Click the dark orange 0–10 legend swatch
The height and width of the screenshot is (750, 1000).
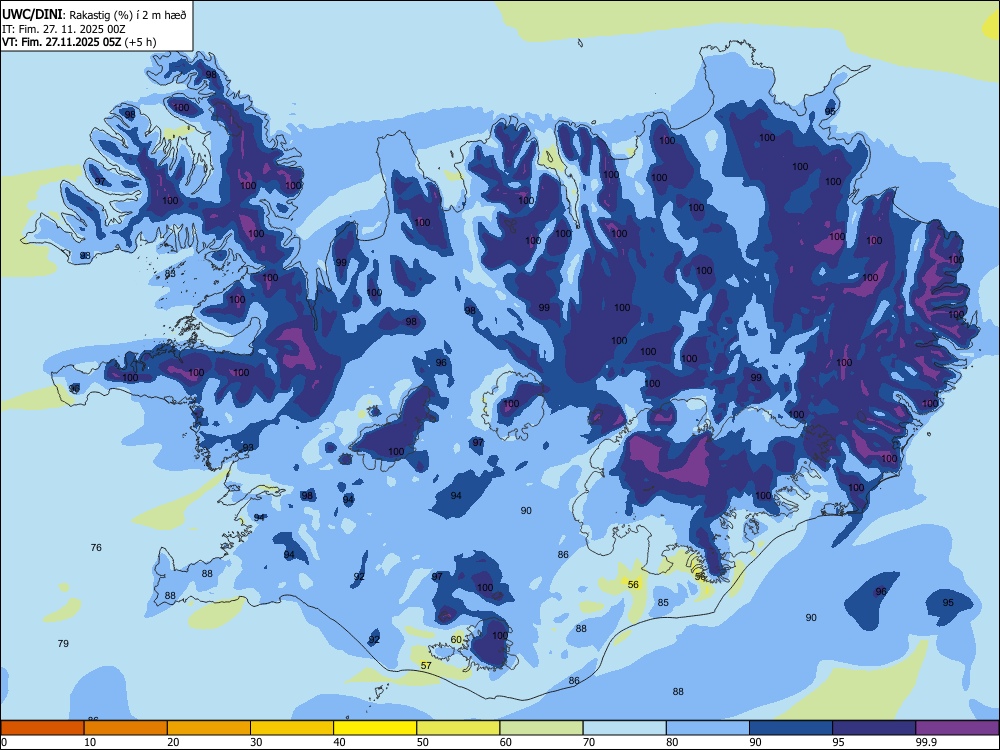pyautogui.click(x=42, y=728)
